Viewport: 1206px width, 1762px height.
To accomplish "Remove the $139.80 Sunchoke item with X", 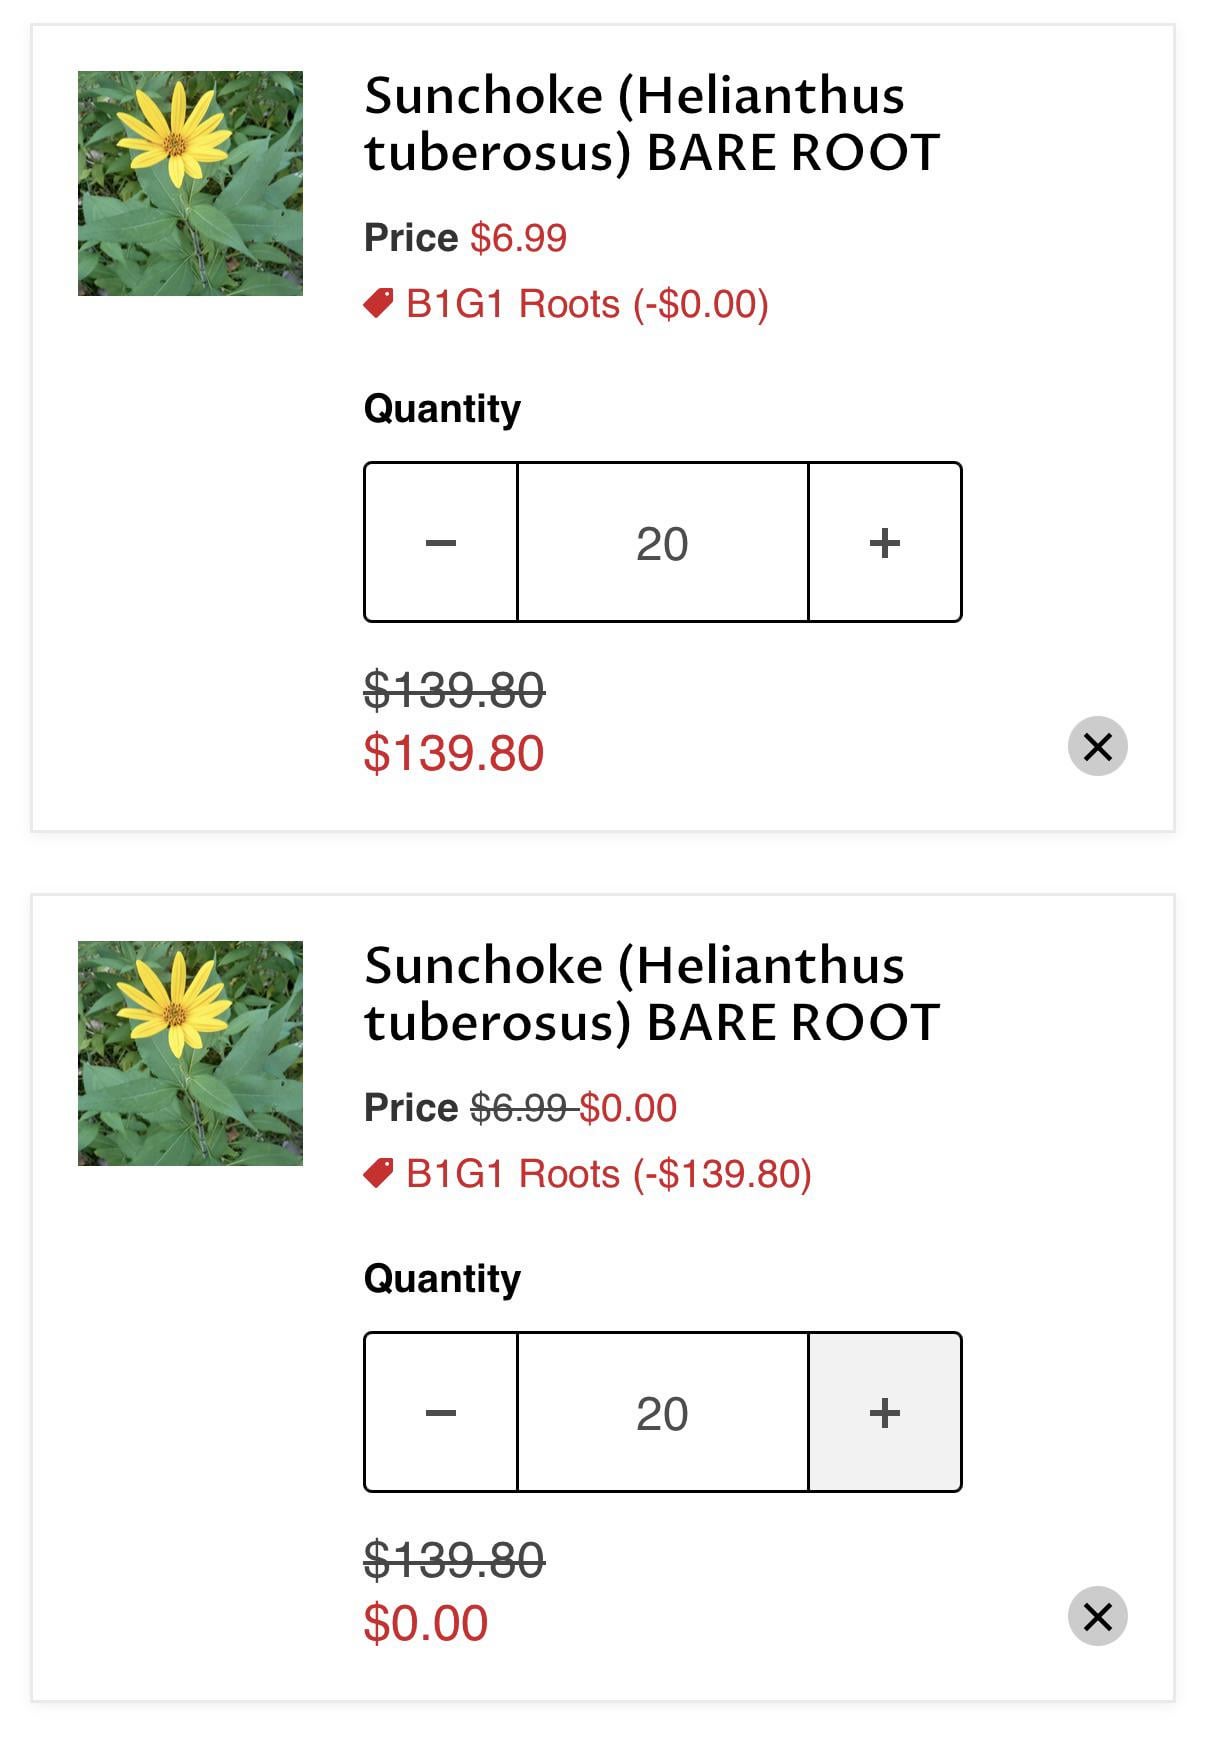I will 1097,746.
